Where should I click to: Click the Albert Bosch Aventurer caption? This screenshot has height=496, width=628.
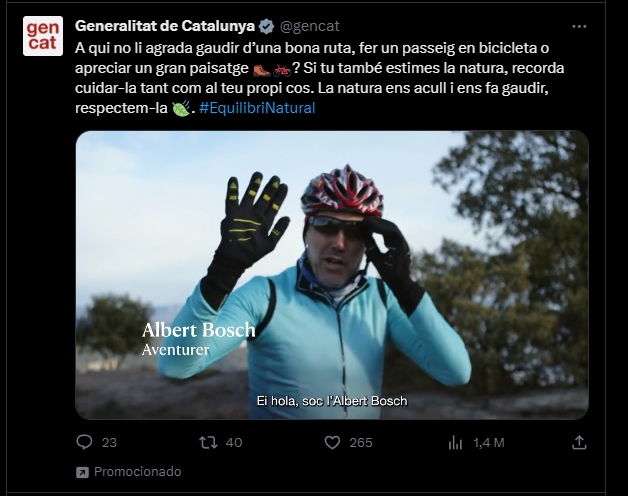(198, 339)
